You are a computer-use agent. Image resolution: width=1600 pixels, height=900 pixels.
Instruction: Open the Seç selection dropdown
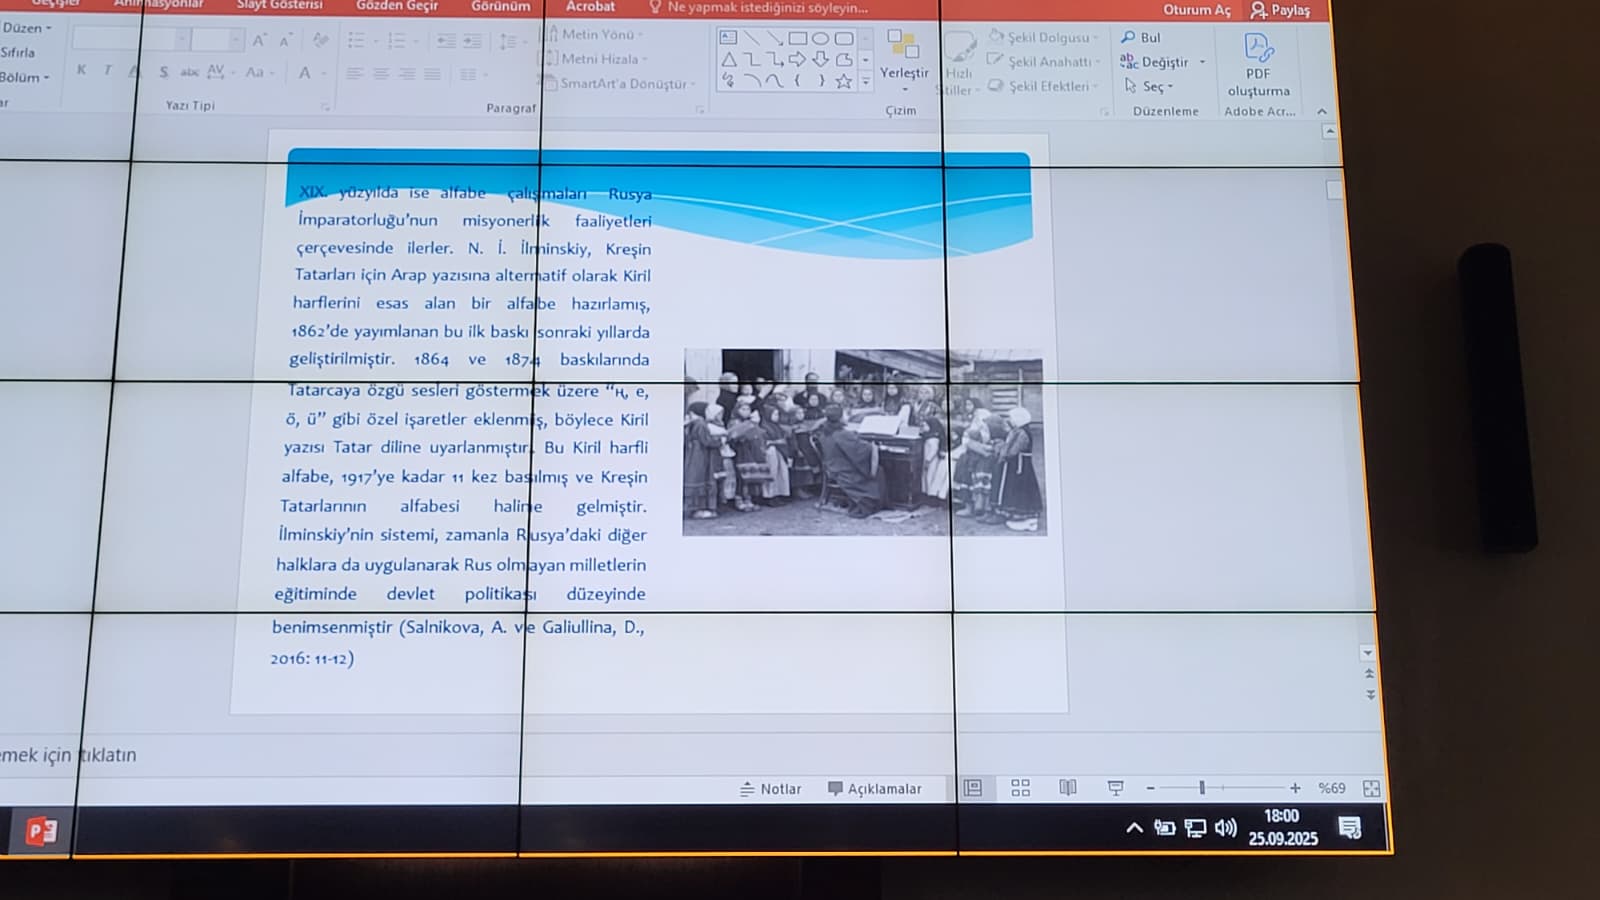pos(1150,87)
